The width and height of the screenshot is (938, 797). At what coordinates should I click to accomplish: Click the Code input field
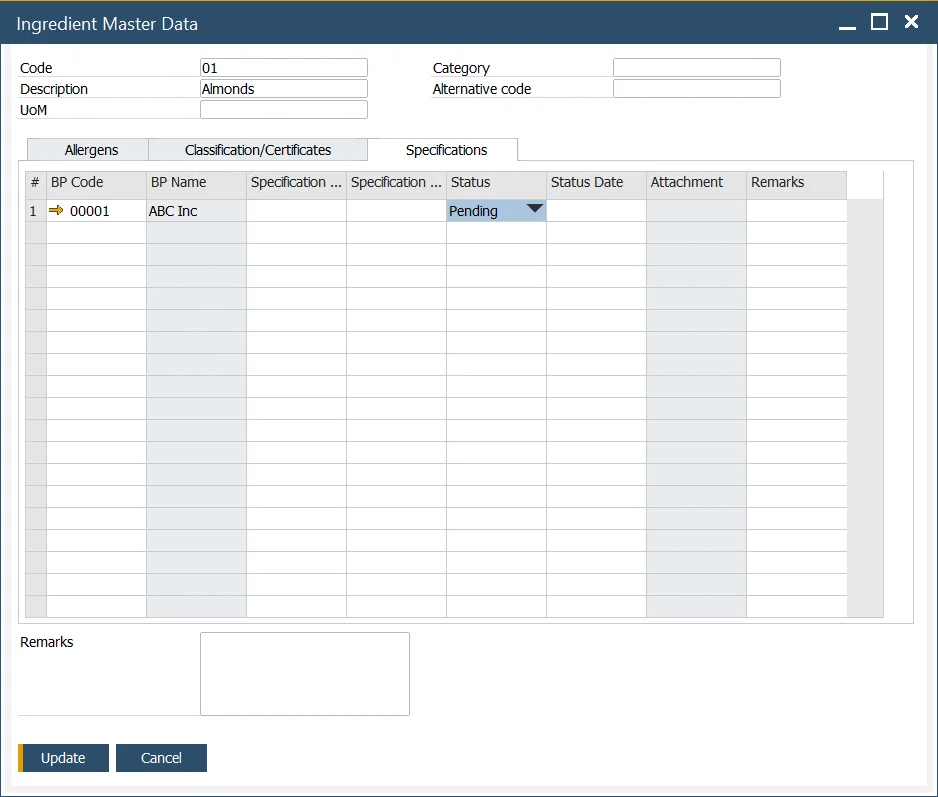284,68
